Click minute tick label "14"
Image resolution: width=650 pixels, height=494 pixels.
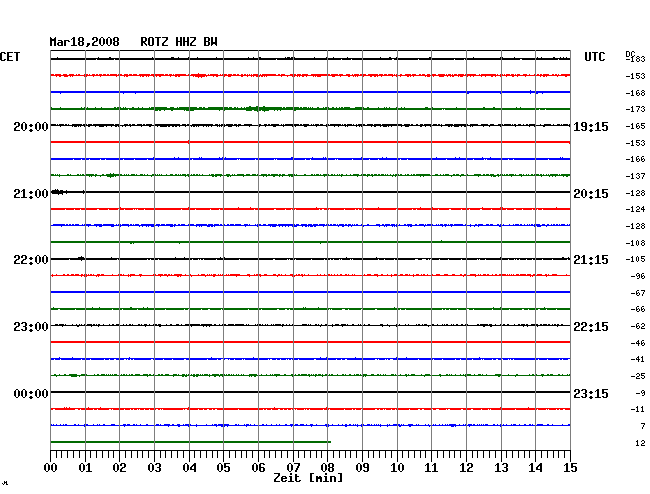[535, 468]
